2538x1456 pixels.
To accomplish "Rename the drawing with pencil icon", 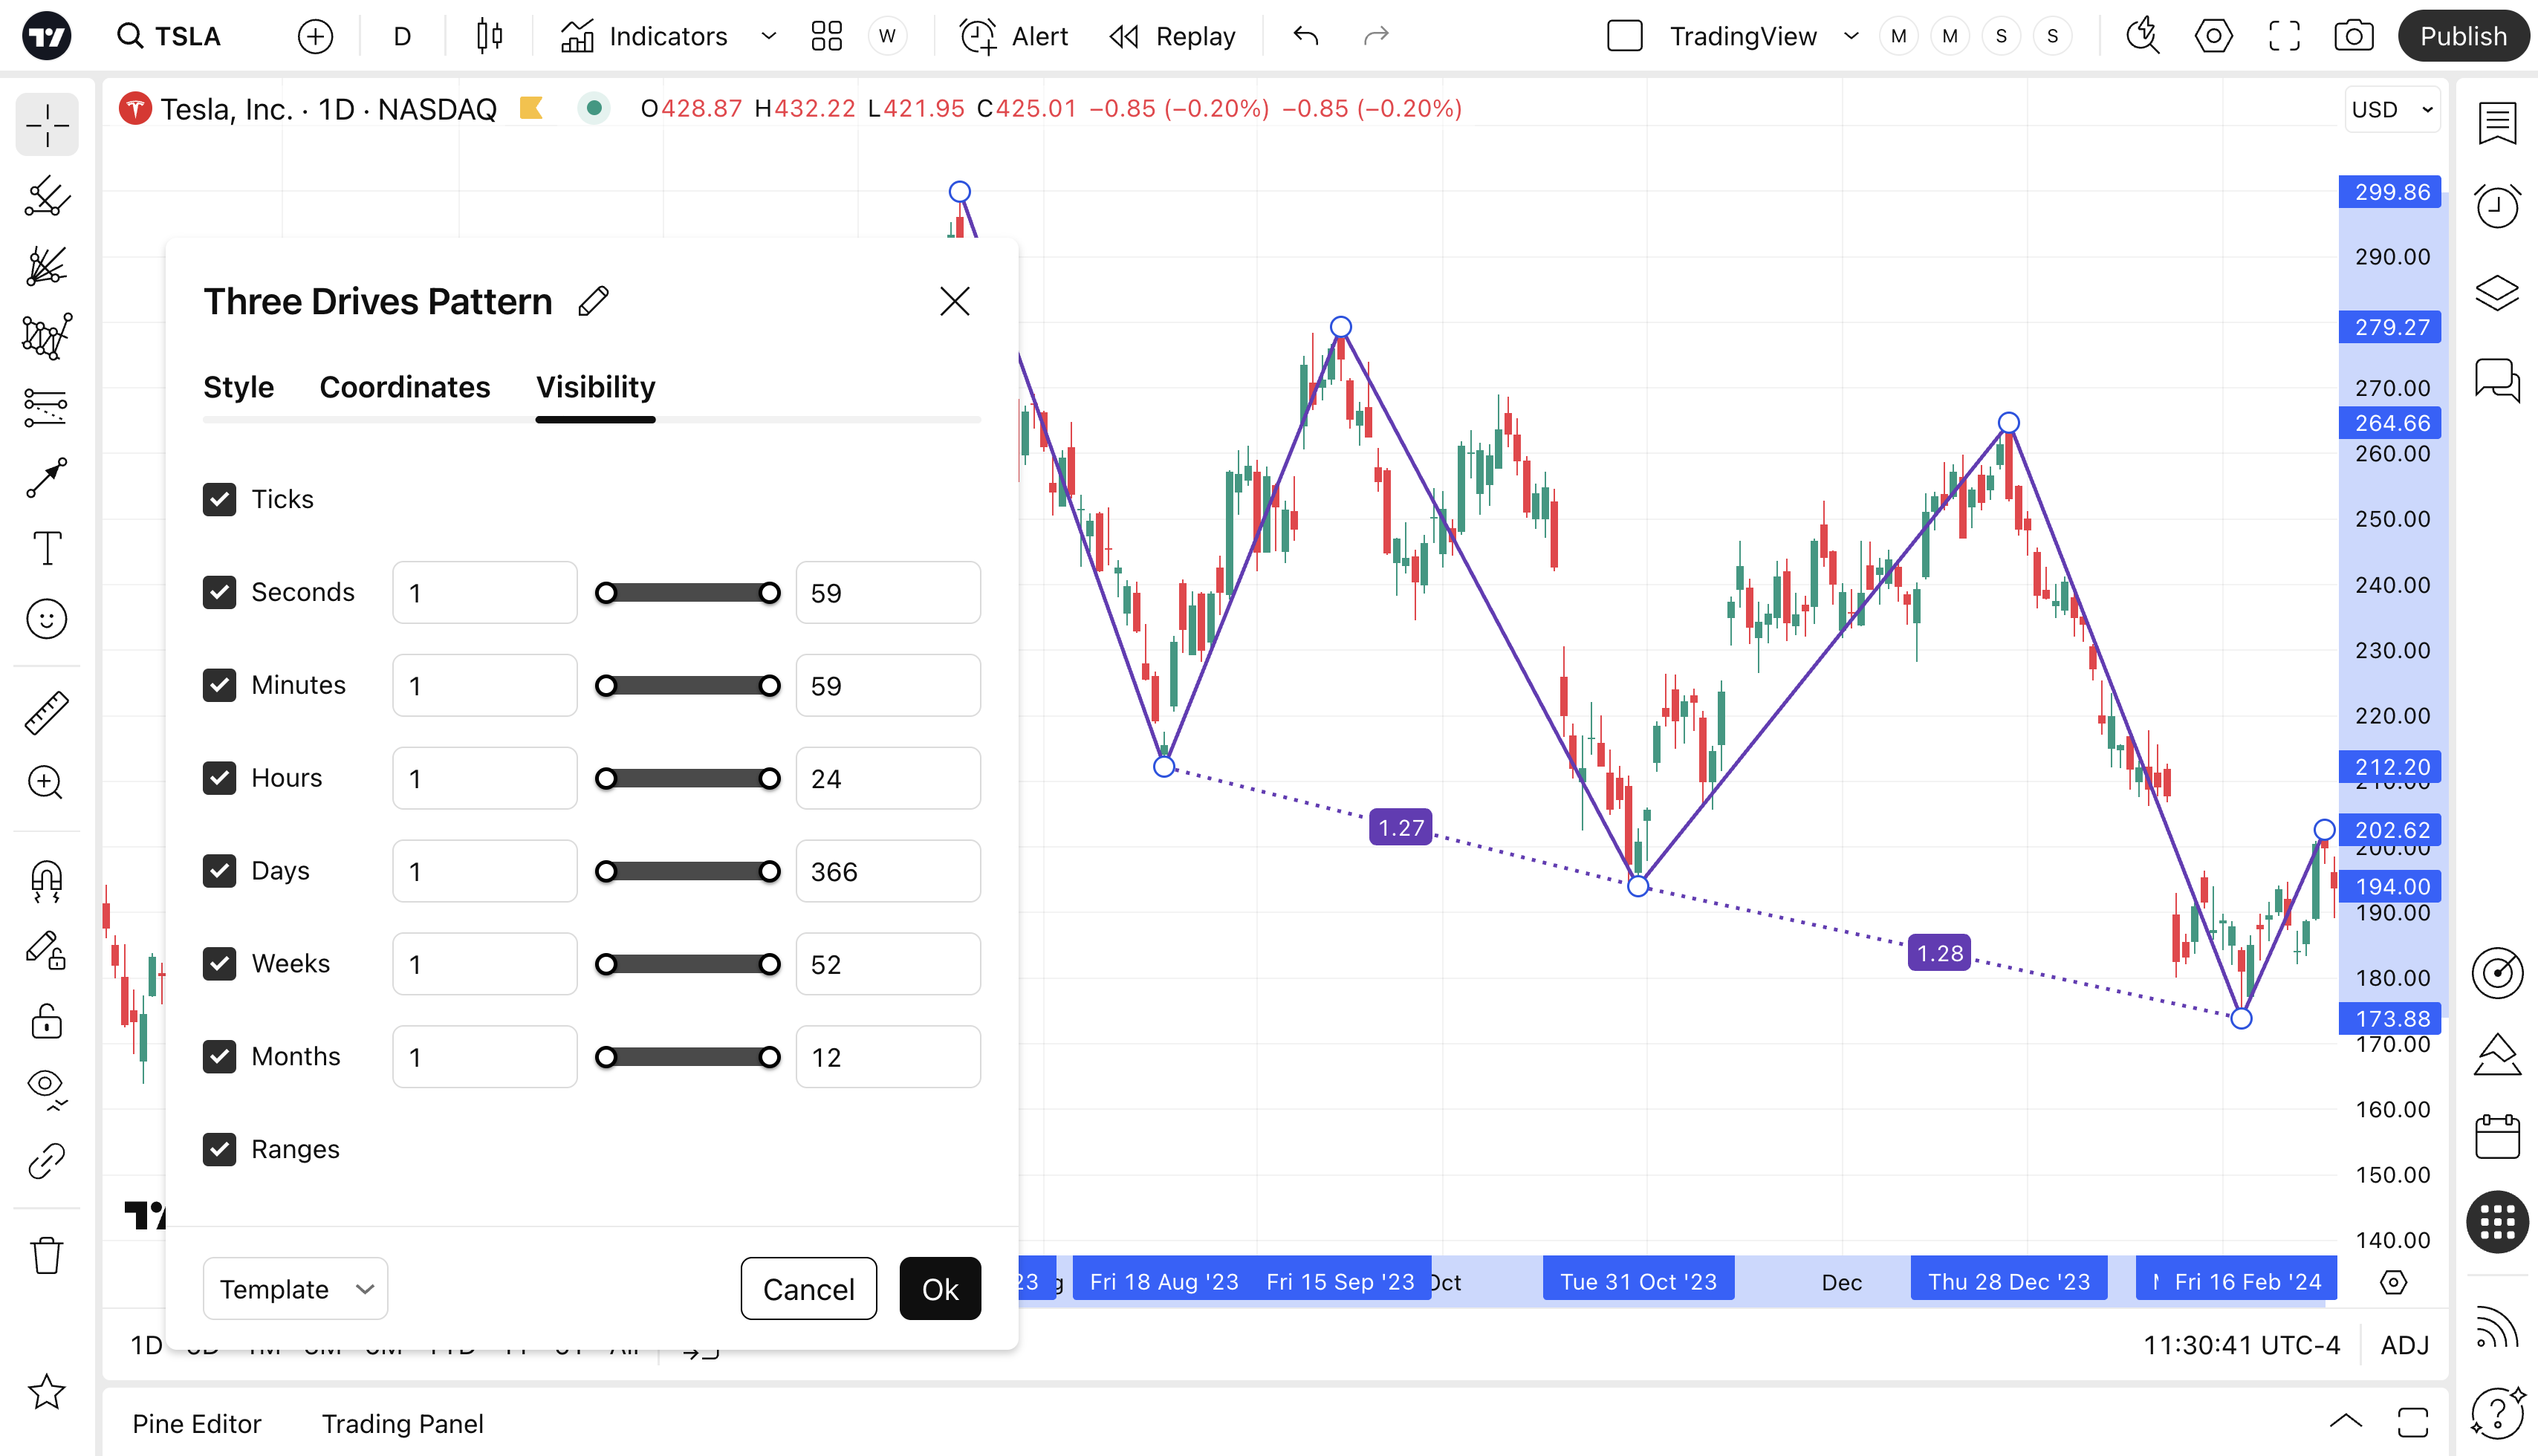I will 593,301.
